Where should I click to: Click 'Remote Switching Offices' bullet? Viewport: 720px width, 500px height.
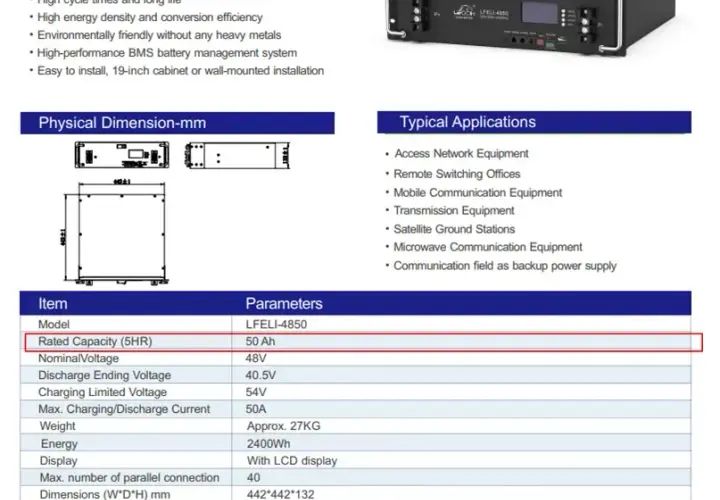tap(457, 174)
